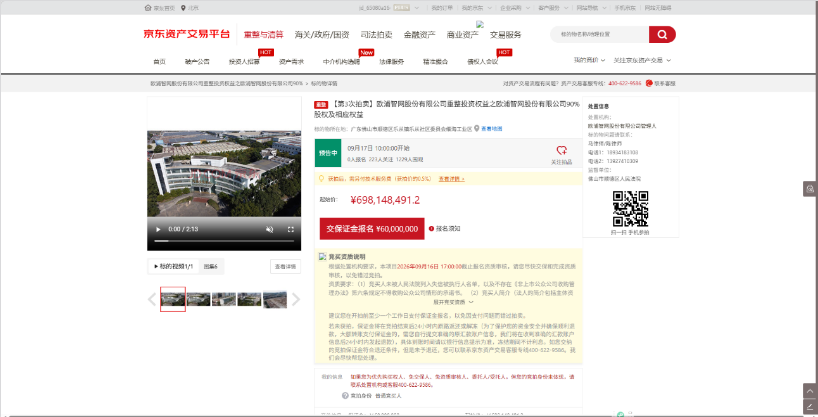Open the 手机京东 link
Screen dimensions: 818x417
pyautogui.click(x=625, y=8)
